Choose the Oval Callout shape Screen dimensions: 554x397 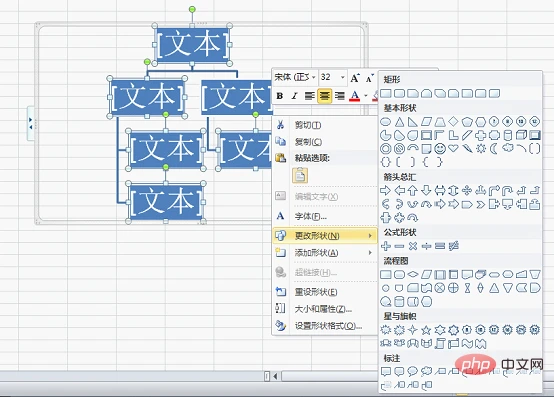coord(413,372)
